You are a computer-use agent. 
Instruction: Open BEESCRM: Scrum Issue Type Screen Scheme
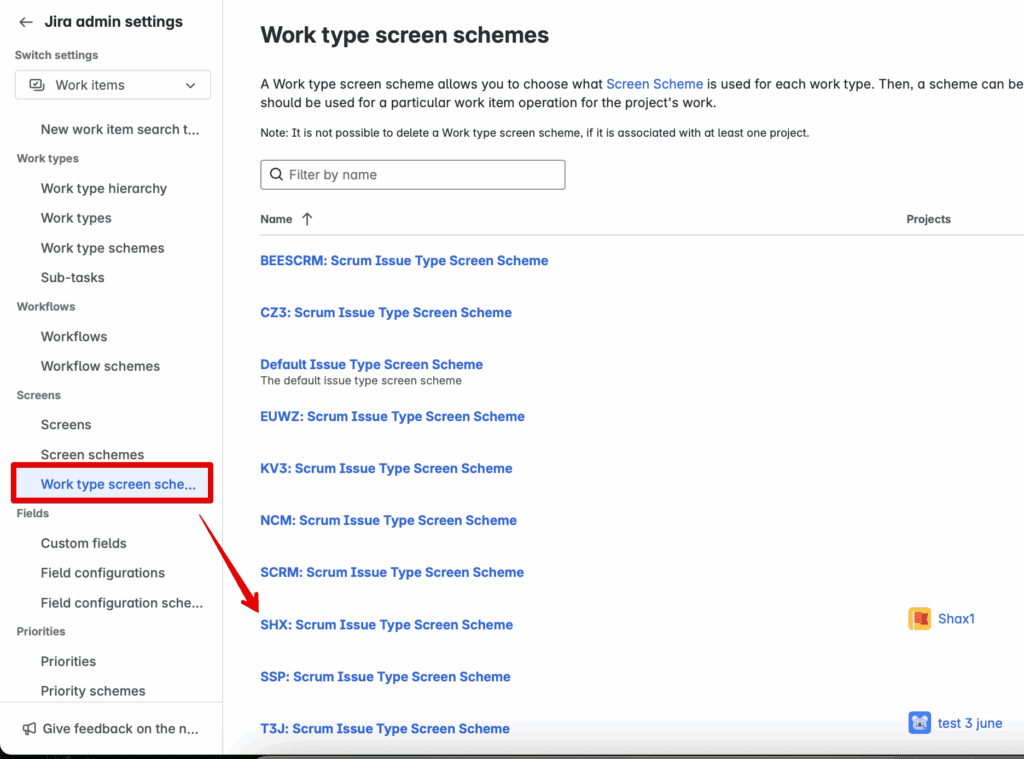404,261
